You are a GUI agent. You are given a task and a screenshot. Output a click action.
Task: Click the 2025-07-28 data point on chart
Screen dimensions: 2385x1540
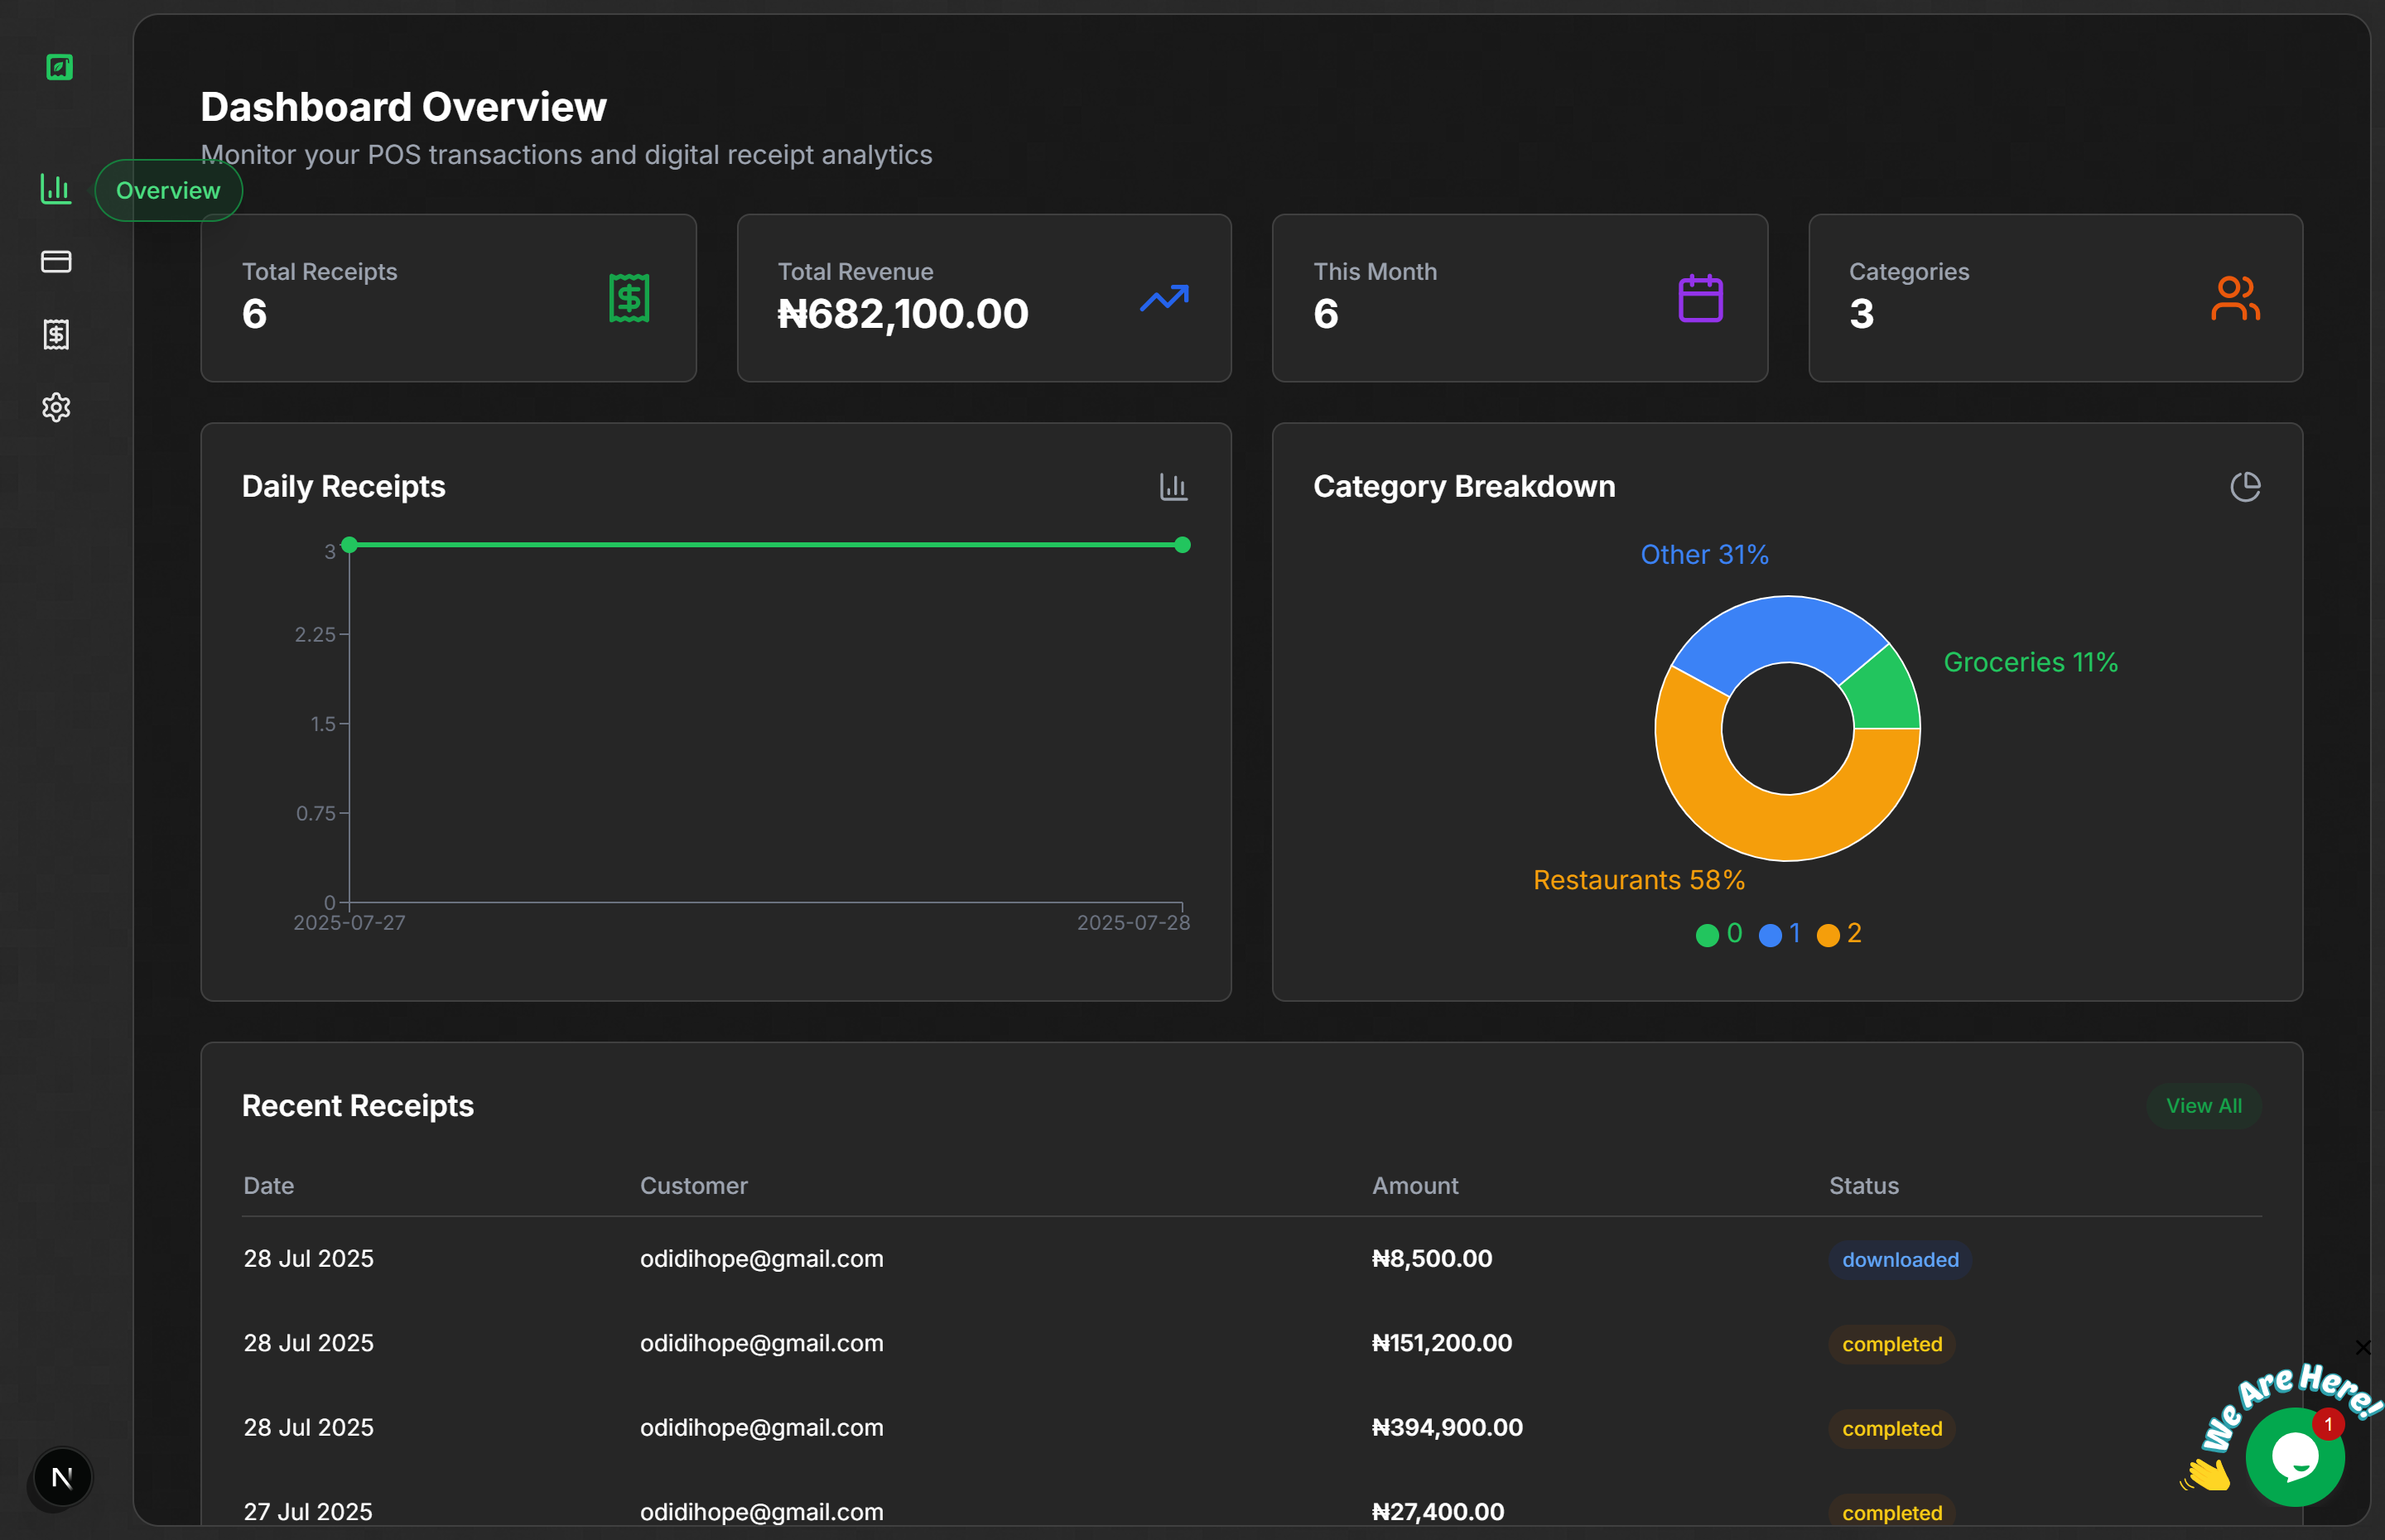(1182, 545)
